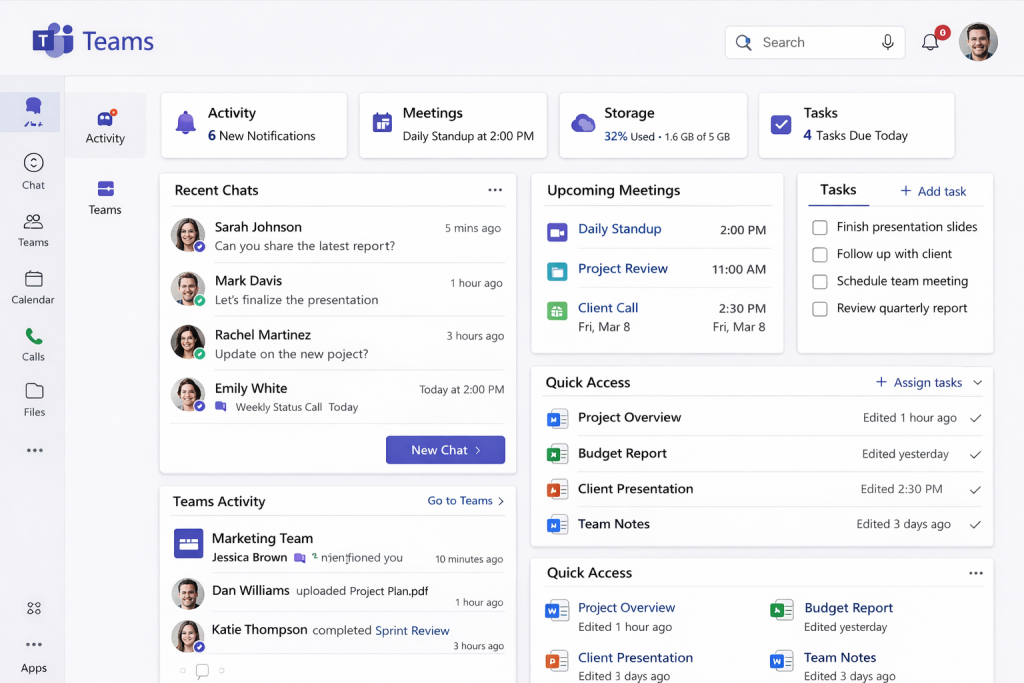Click in the Search input field
Screen dimensions: 1024x683
click(810, 42)
